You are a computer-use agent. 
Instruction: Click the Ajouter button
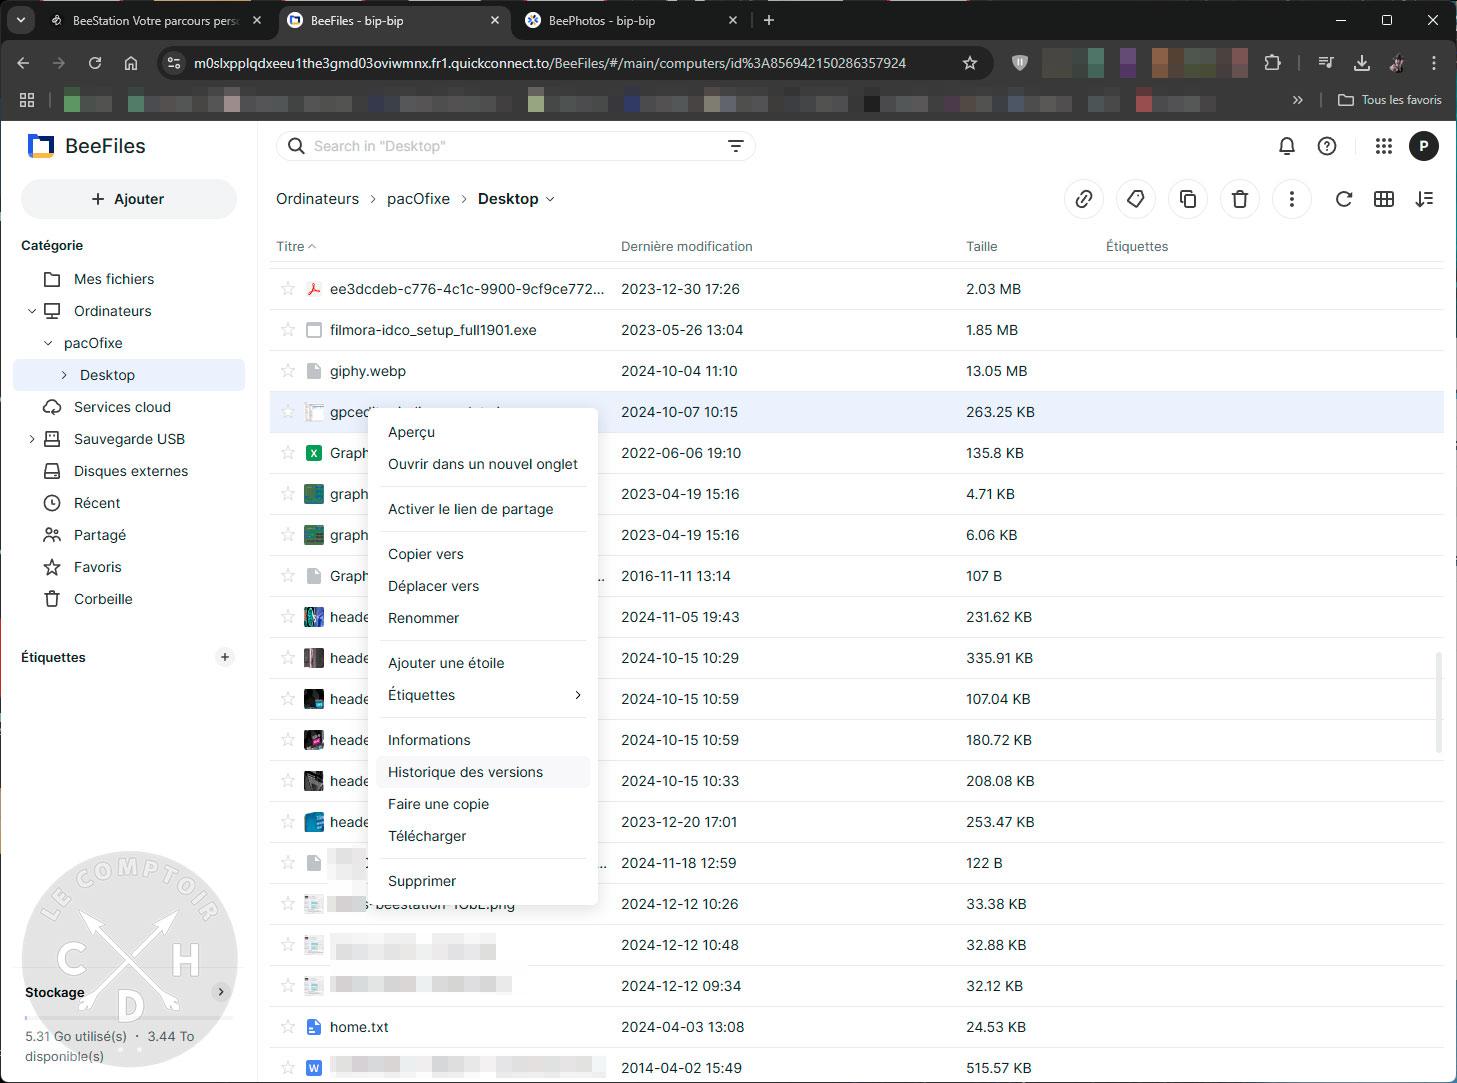pos(128,199)
